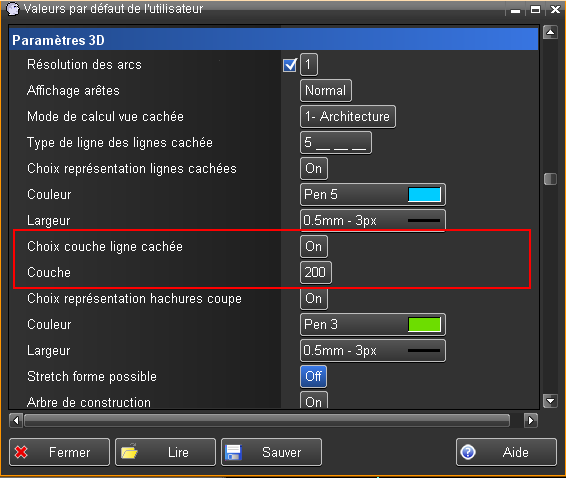Pick the Pen 5 cyan color swatch
The image size is (566, 478).
(x=424, y=195)
